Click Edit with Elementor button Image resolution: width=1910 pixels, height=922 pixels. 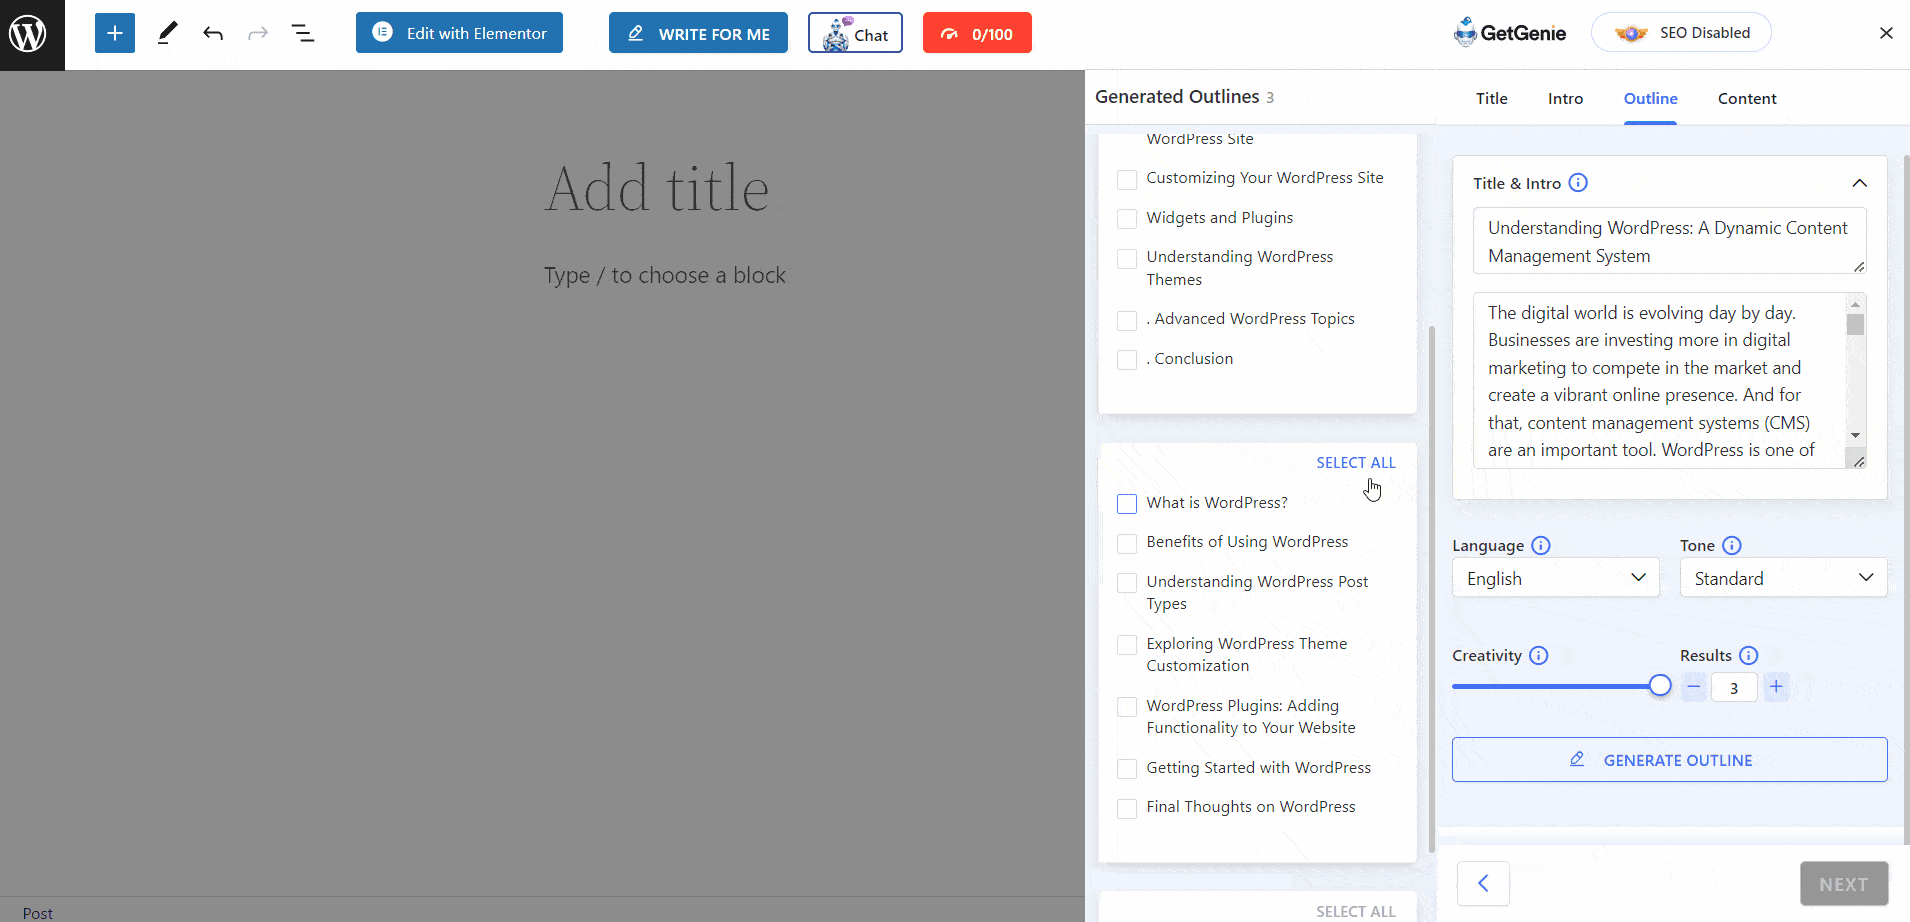pyautogui.click(x=459, y=33)
